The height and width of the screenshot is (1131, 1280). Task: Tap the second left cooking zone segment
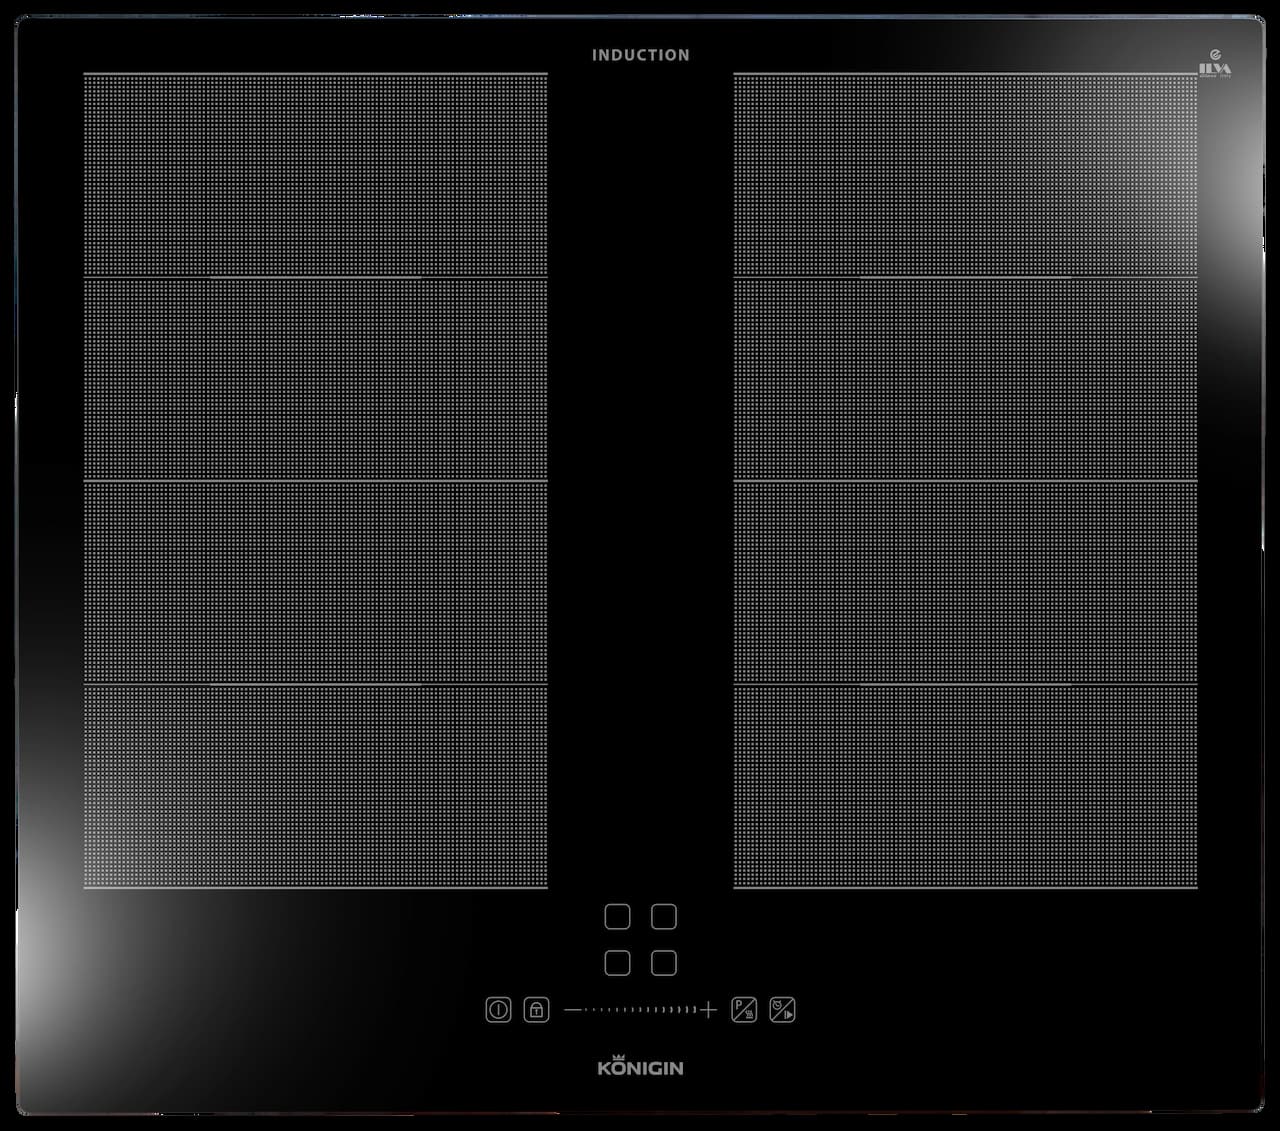click(315, 378)
